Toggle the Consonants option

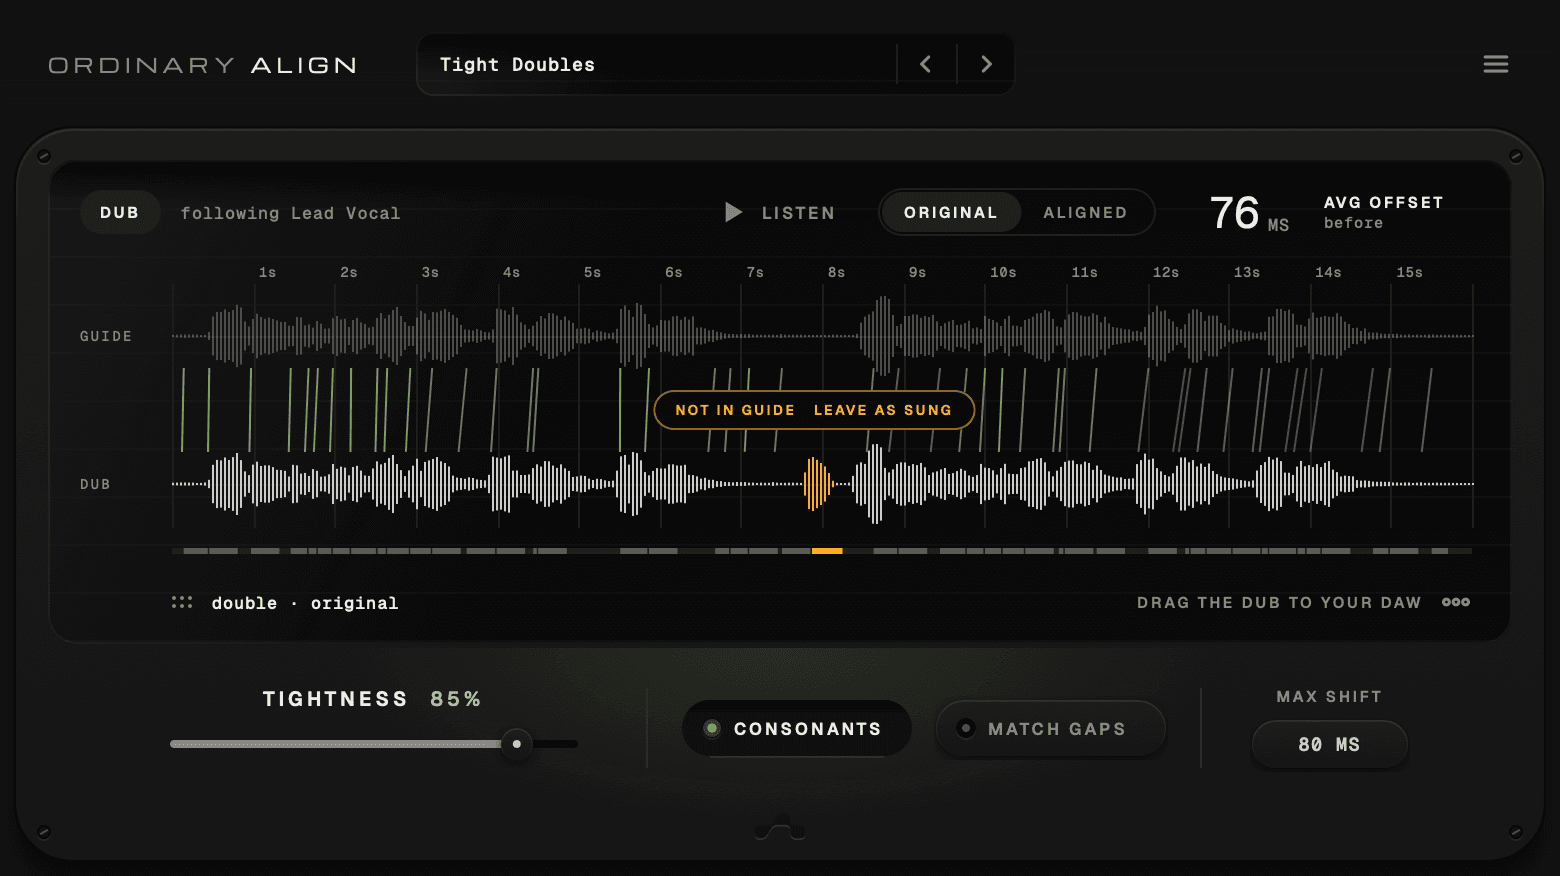coord(796,729)
